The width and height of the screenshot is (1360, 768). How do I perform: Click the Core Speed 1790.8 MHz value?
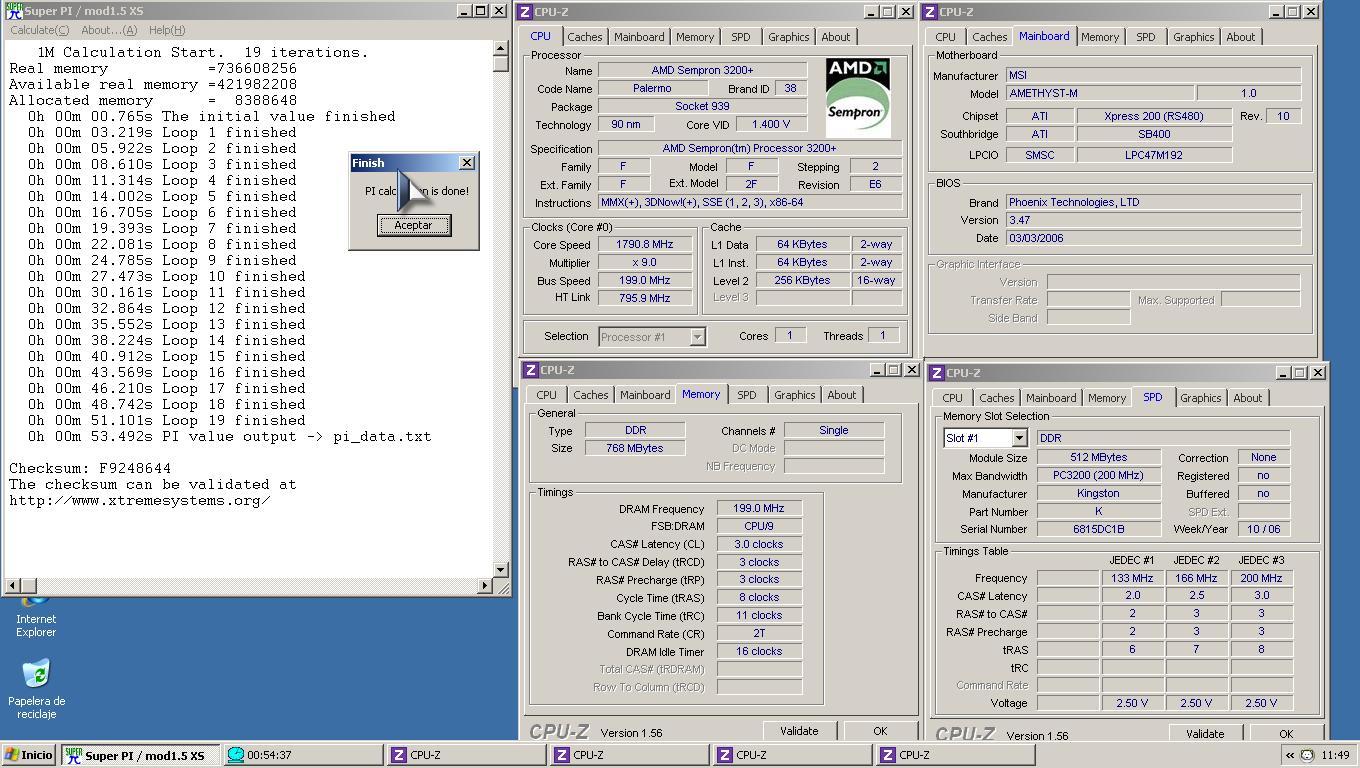pos(645,245)
